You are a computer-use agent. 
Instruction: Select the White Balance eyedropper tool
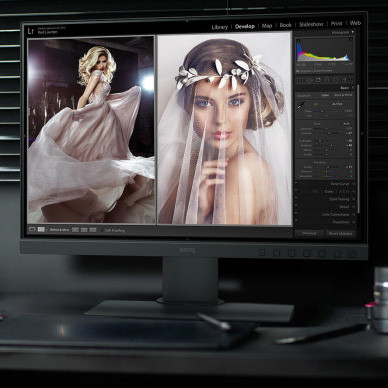coord(301,105)
